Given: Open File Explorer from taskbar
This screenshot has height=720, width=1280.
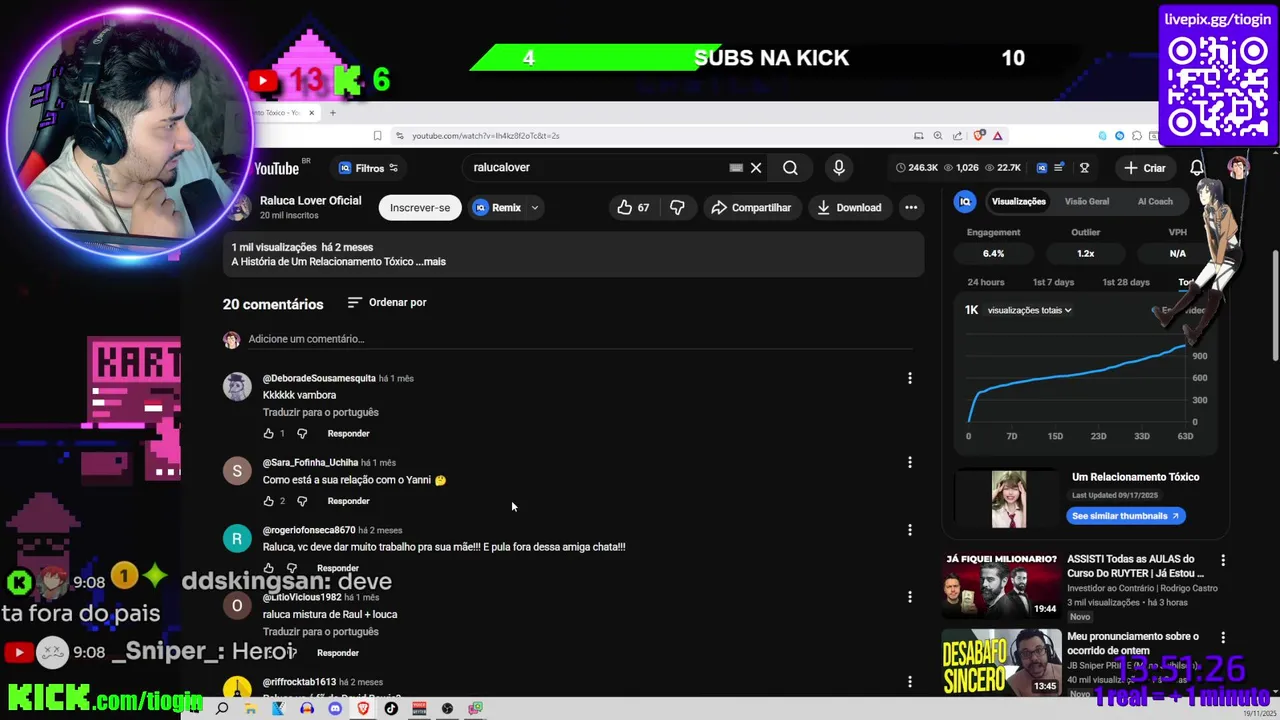Looking at the screenshot, I should 250,709.
